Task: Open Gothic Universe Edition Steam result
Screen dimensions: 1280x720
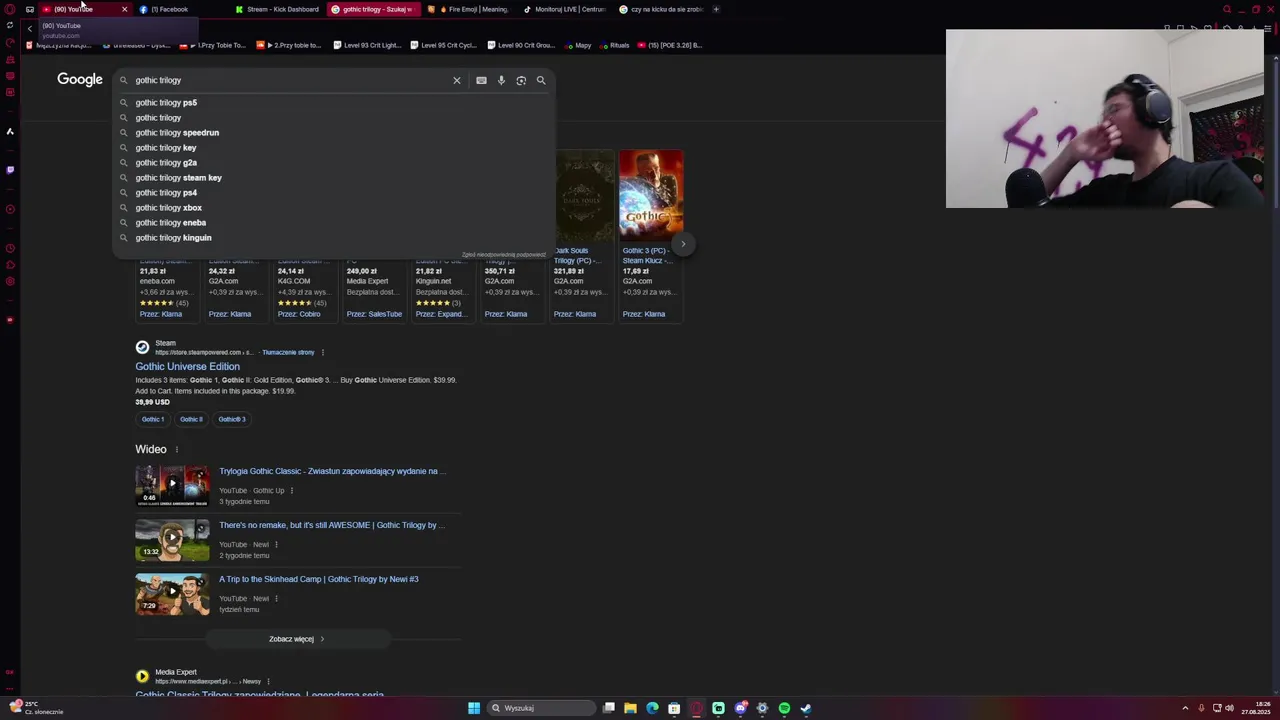Action: [x=187, y=366]
